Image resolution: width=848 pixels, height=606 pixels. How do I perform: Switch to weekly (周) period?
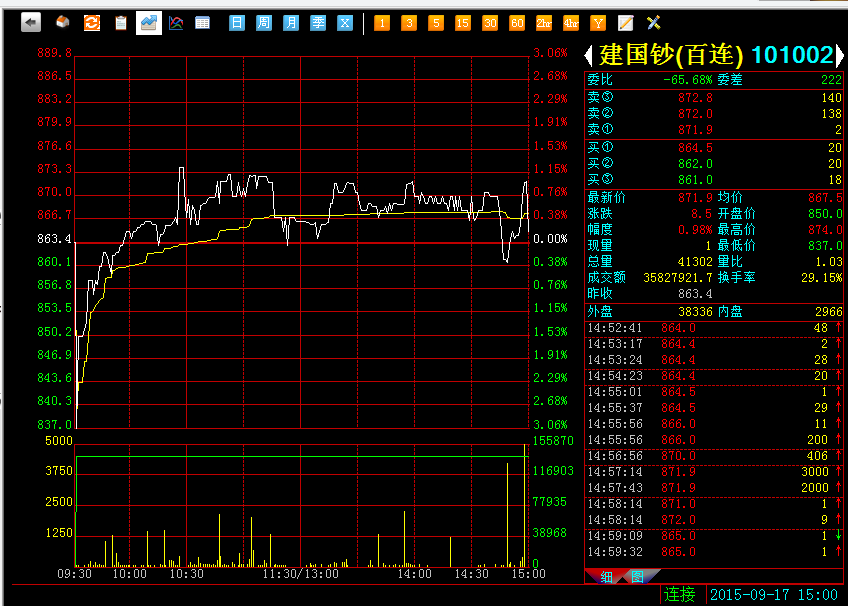pos(264,22)
